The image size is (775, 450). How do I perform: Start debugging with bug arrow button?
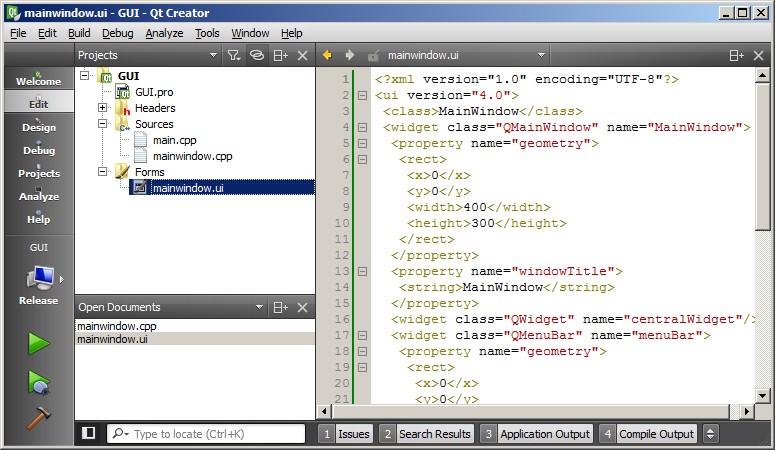click(x=39, y=382)
